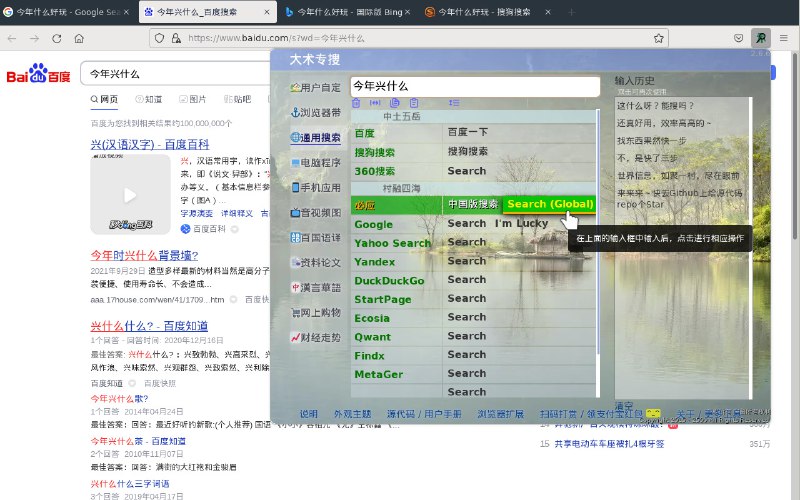Click Search in the DuckDuckGo row
This screenshot has width=800, height=500.
466,280
